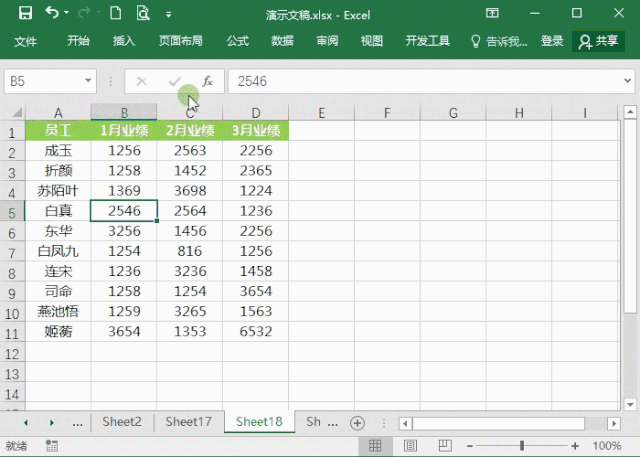Click the Save icon in quick access toolbar

pos(25,14)
